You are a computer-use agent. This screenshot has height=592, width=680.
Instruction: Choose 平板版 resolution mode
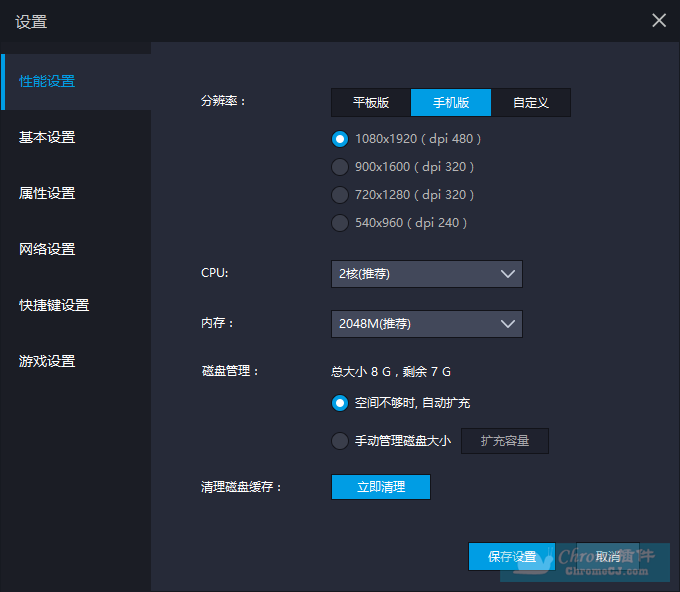tap(371, 102)
